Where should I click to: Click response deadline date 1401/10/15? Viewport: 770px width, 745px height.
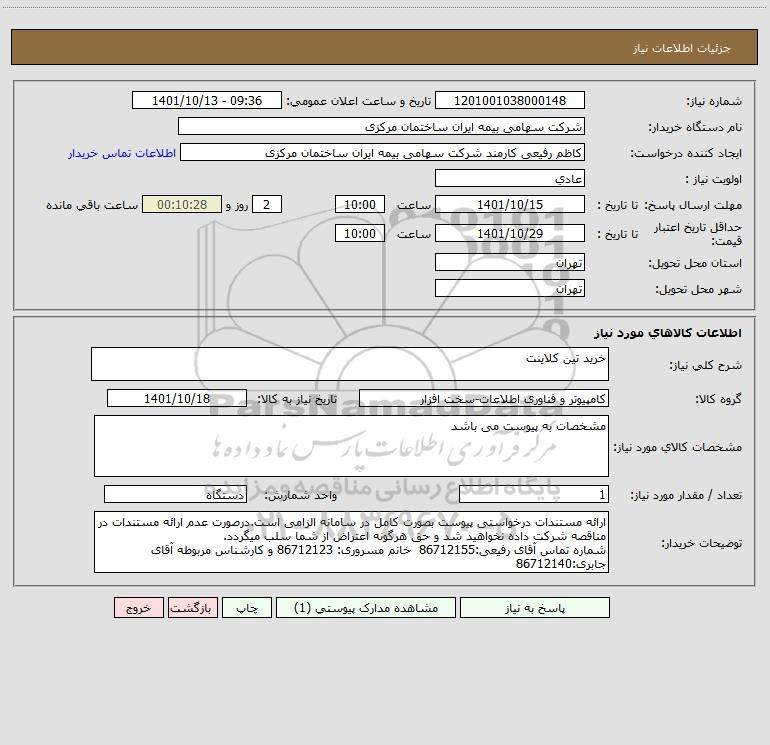(x=510, y=204)
